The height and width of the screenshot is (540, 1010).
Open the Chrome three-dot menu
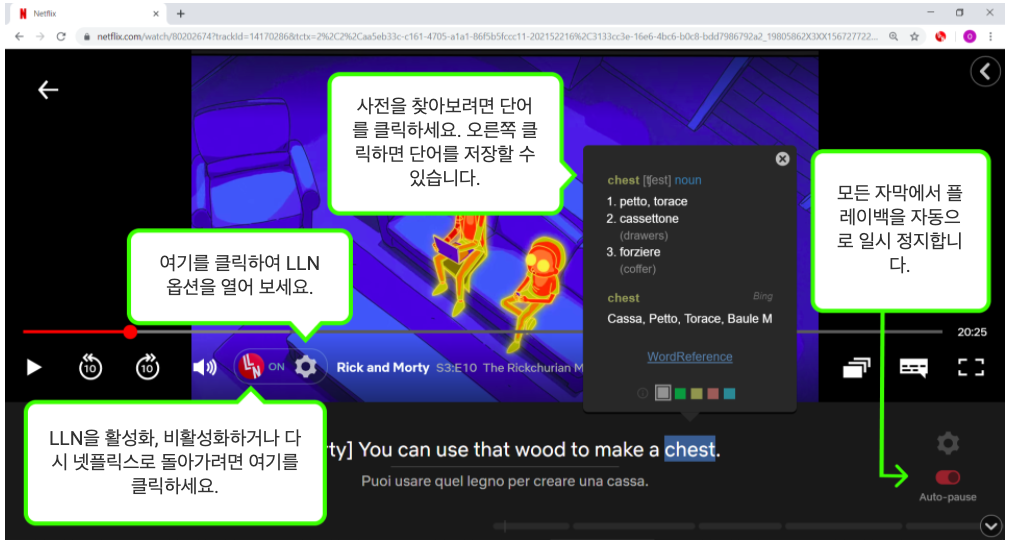991,37
